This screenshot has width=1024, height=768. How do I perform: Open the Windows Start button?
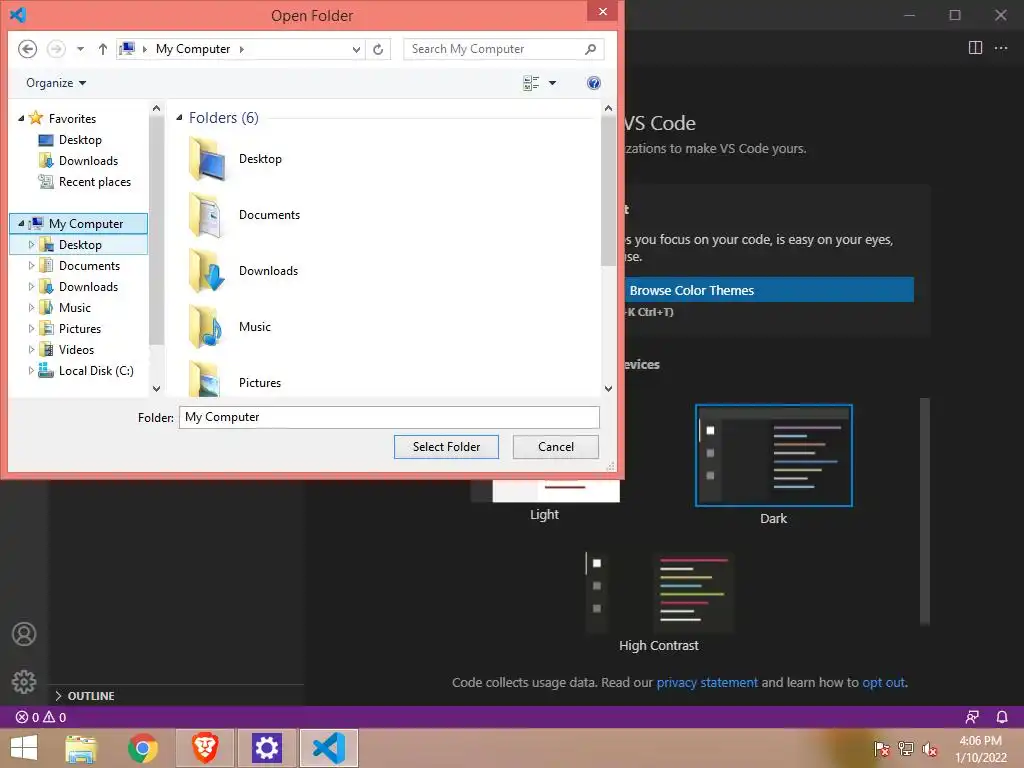click(x=24, y=748)
